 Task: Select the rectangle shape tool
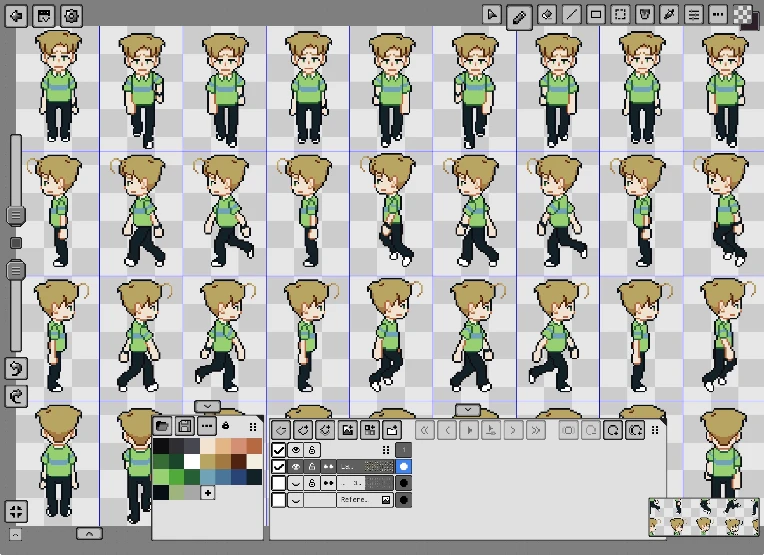[596, 15]
